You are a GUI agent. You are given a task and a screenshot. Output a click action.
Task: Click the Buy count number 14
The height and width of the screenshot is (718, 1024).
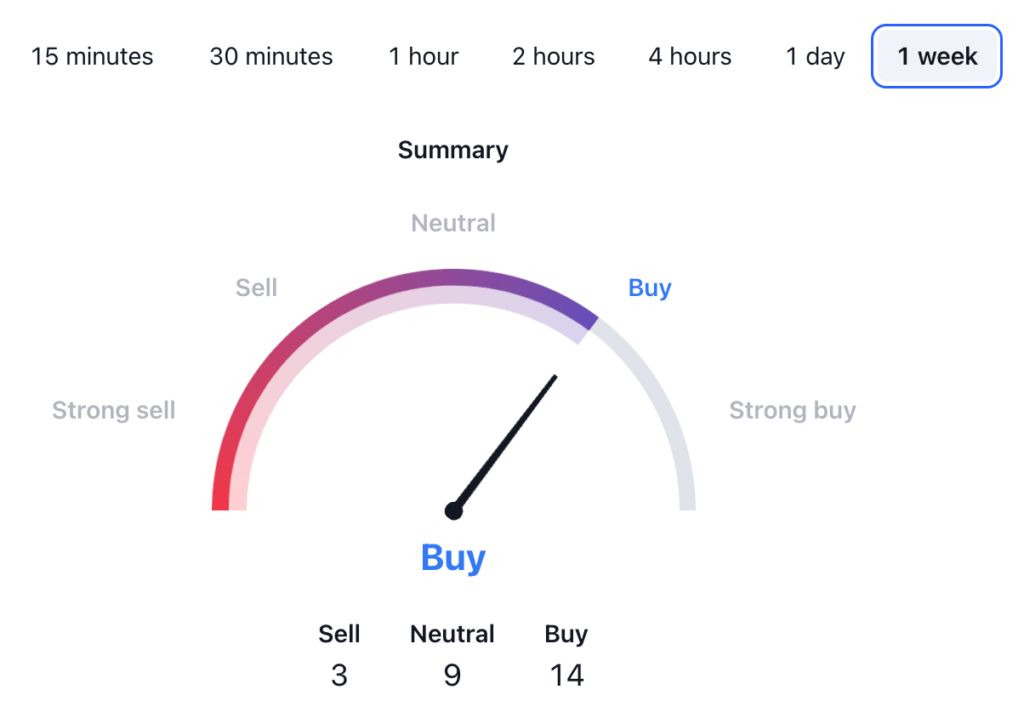[566, 676]
